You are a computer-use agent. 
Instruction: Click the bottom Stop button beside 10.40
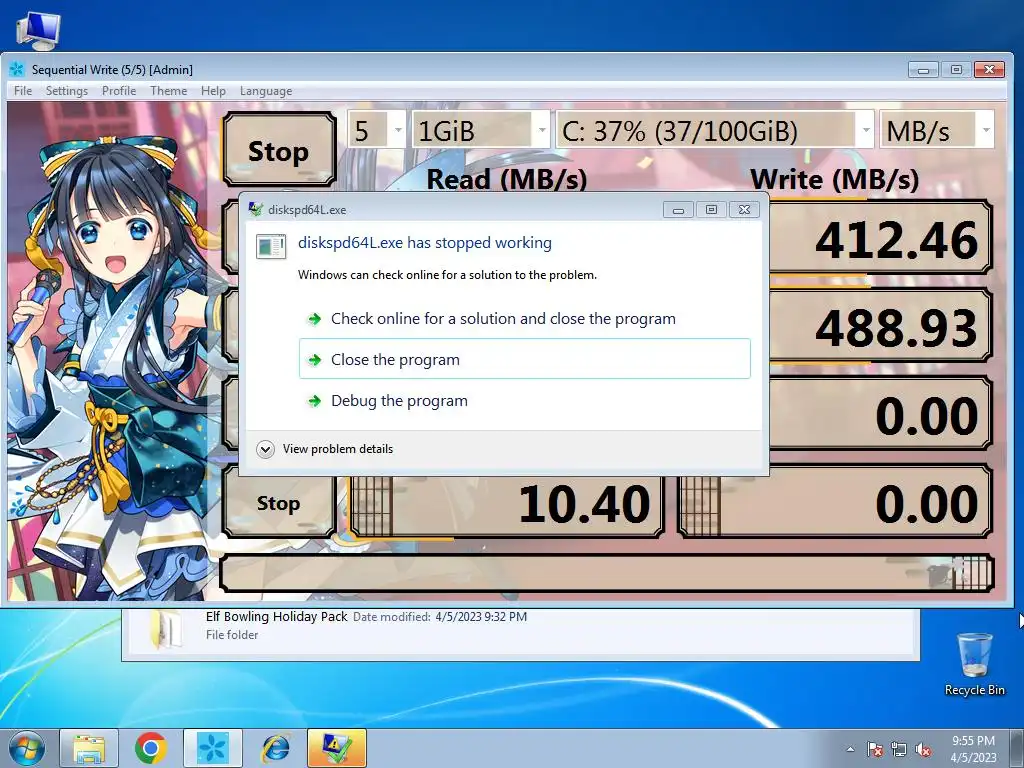pos(279,503)
